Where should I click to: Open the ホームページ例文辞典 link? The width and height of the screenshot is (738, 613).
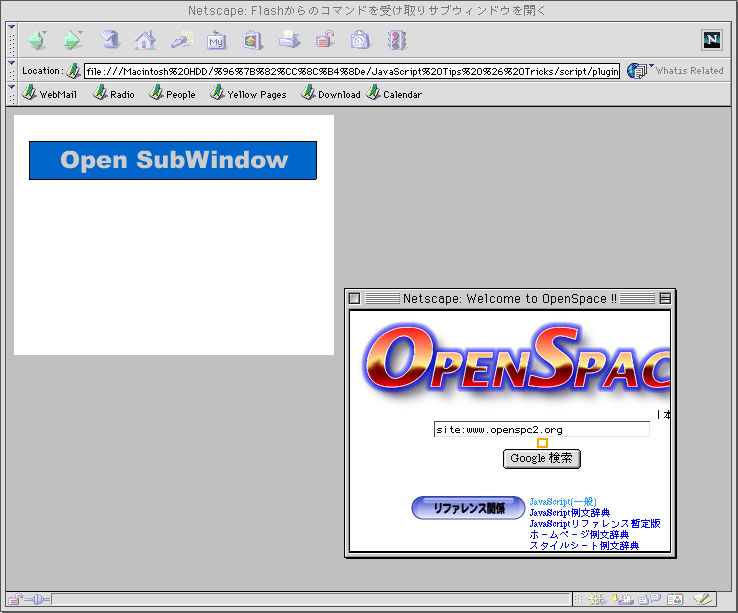click(579, 534)
